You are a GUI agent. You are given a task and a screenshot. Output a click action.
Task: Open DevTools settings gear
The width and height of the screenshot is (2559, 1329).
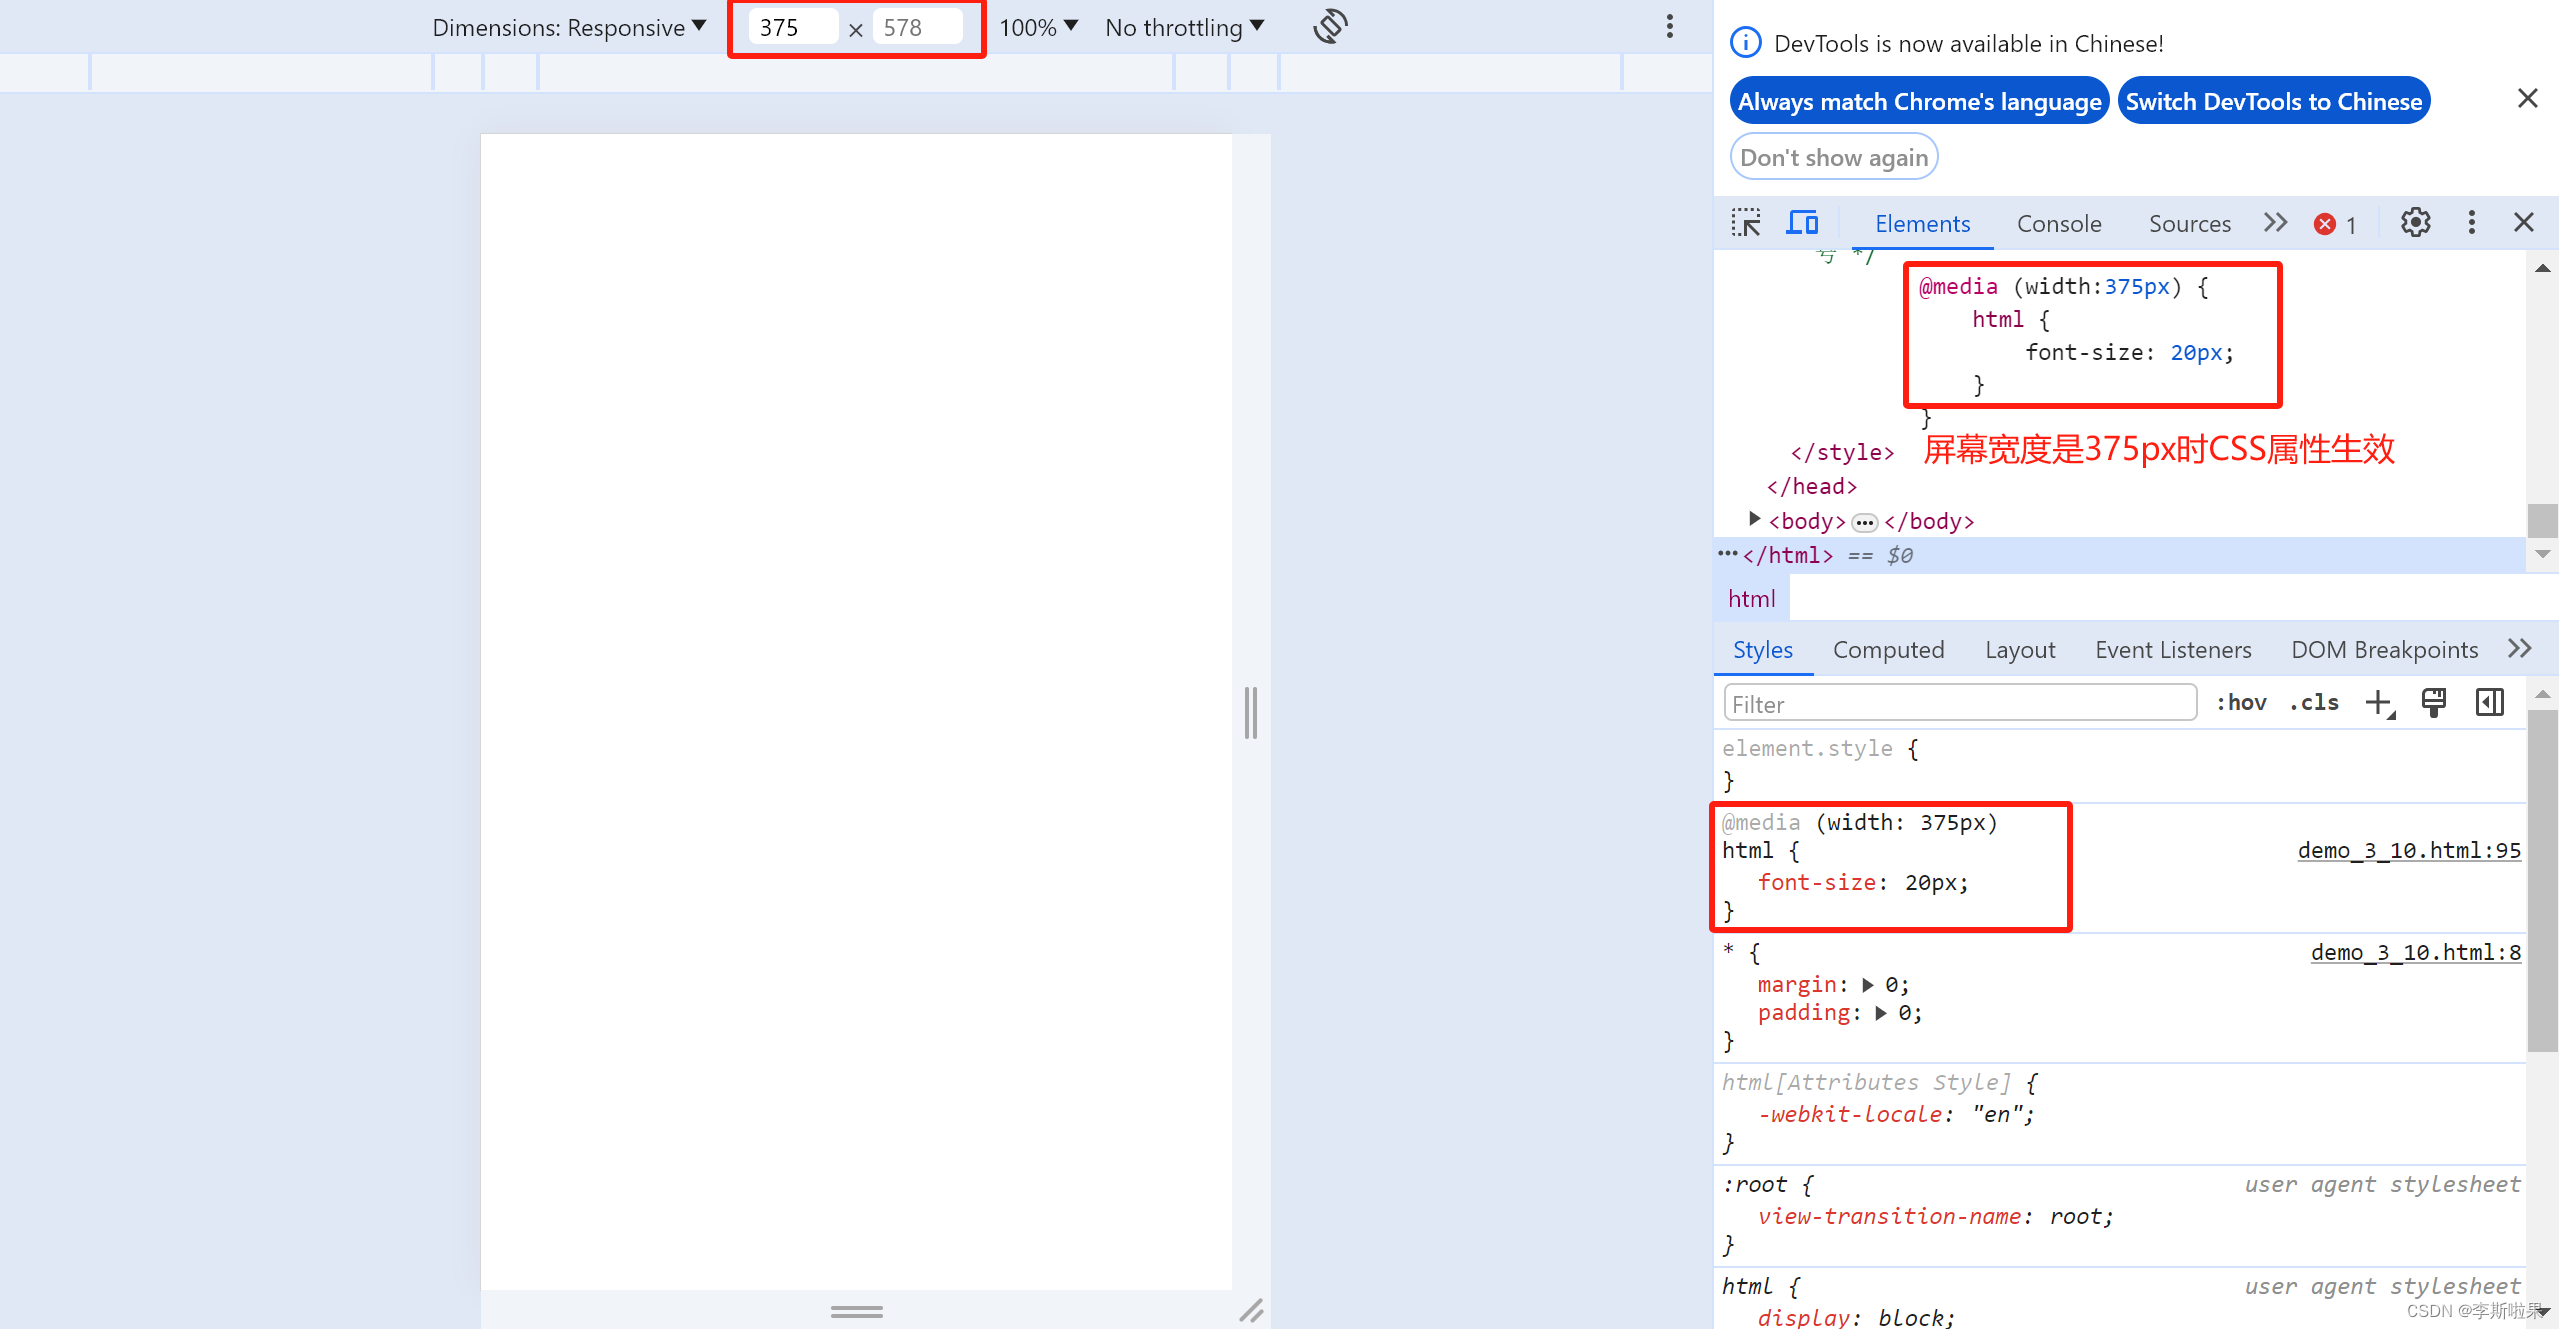tap(2415, 222)
